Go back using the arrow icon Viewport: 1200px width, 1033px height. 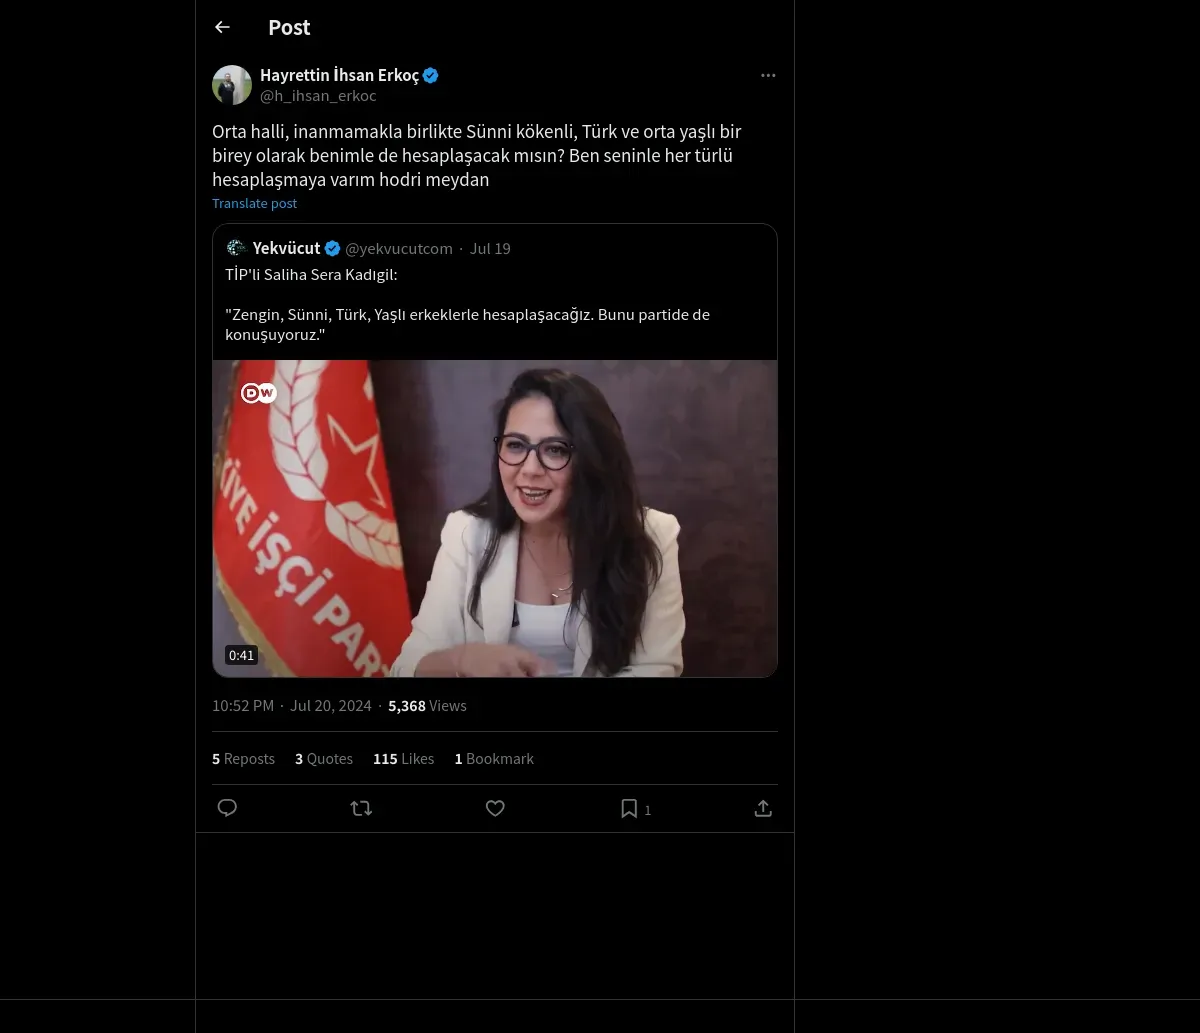pos(222,27)
